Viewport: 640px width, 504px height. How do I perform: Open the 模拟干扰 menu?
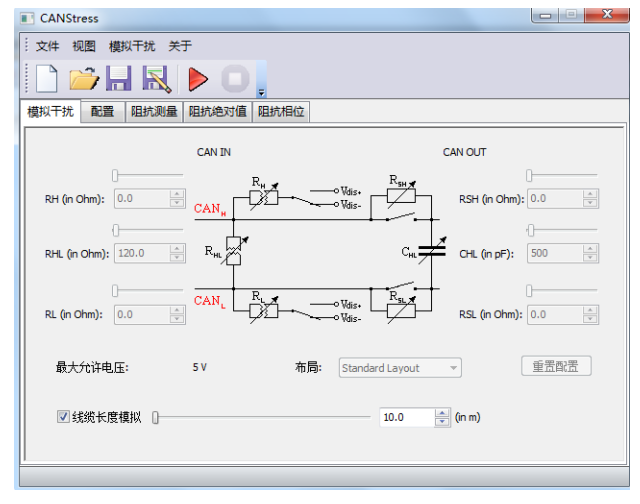(132, 46)
